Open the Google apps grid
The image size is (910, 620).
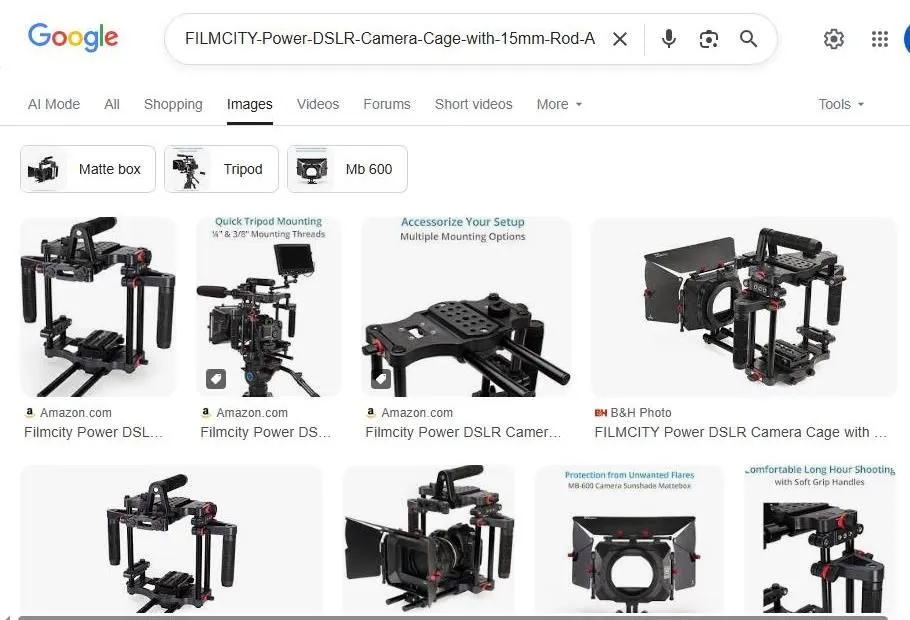coord(880,39)
